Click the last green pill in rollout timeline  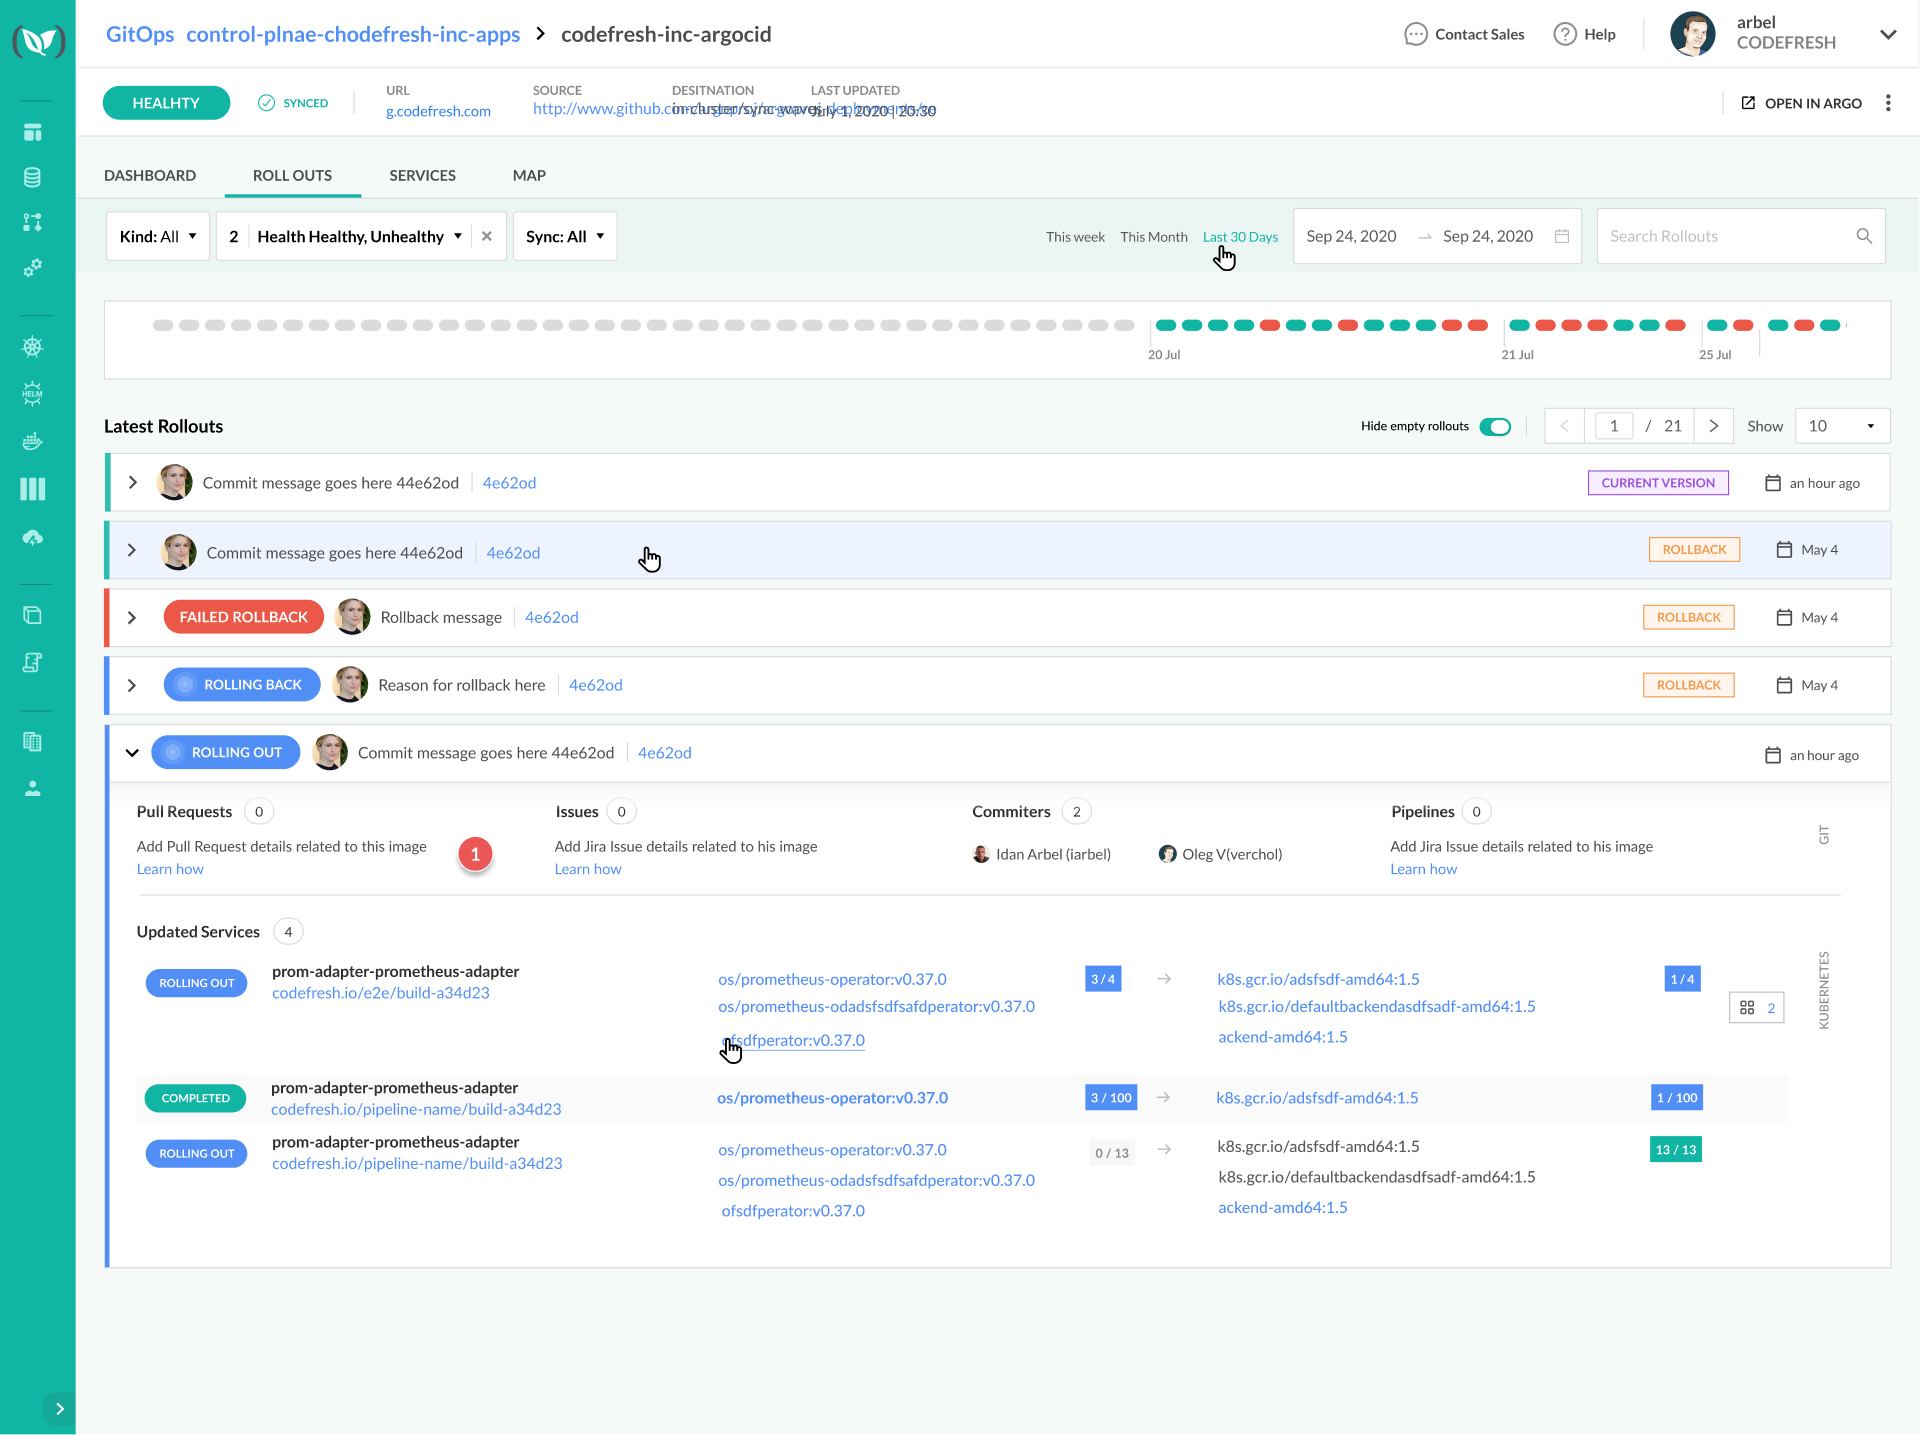point(1830,325)
